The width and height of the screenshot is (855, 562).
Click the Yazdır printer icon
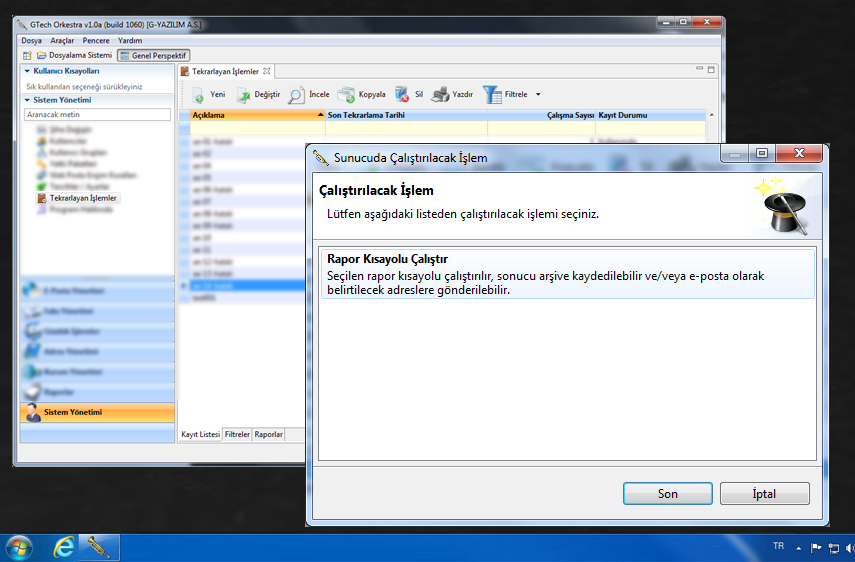tap(439, 95)
